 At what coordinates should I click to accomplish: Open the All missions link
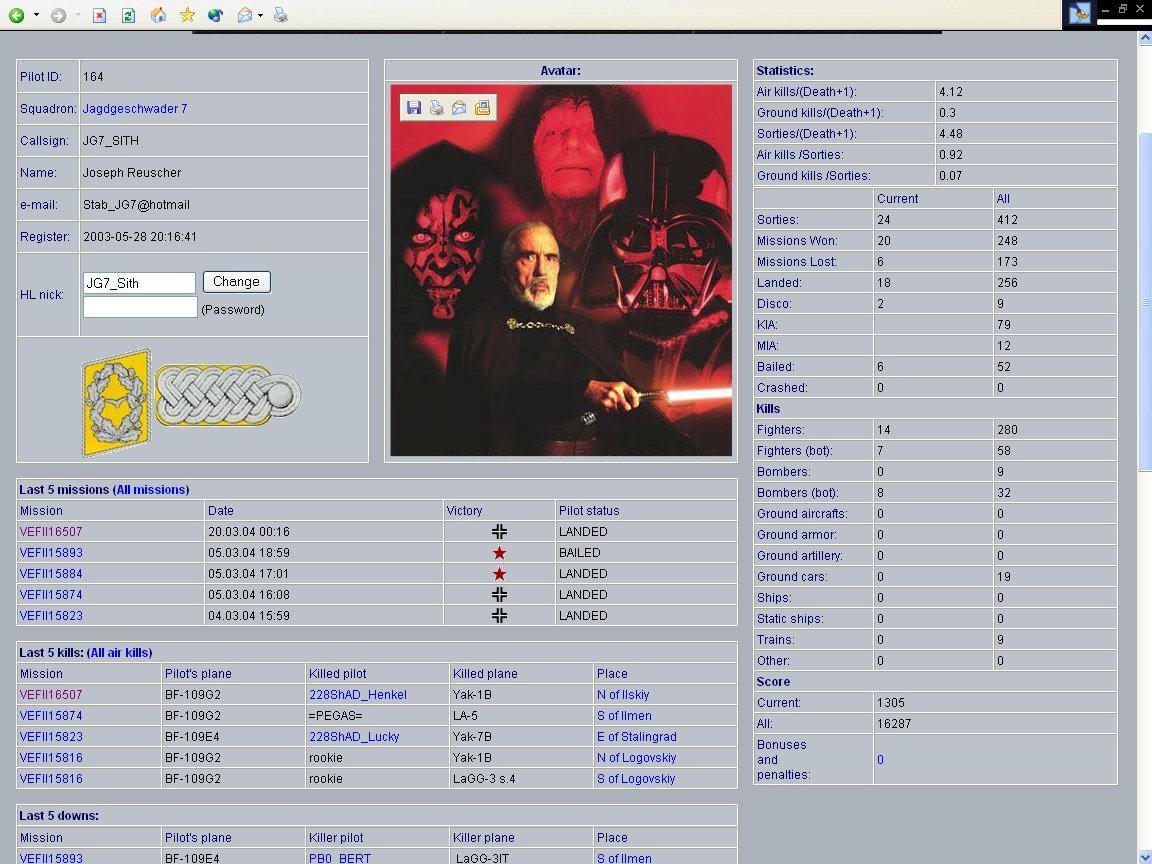151,489
